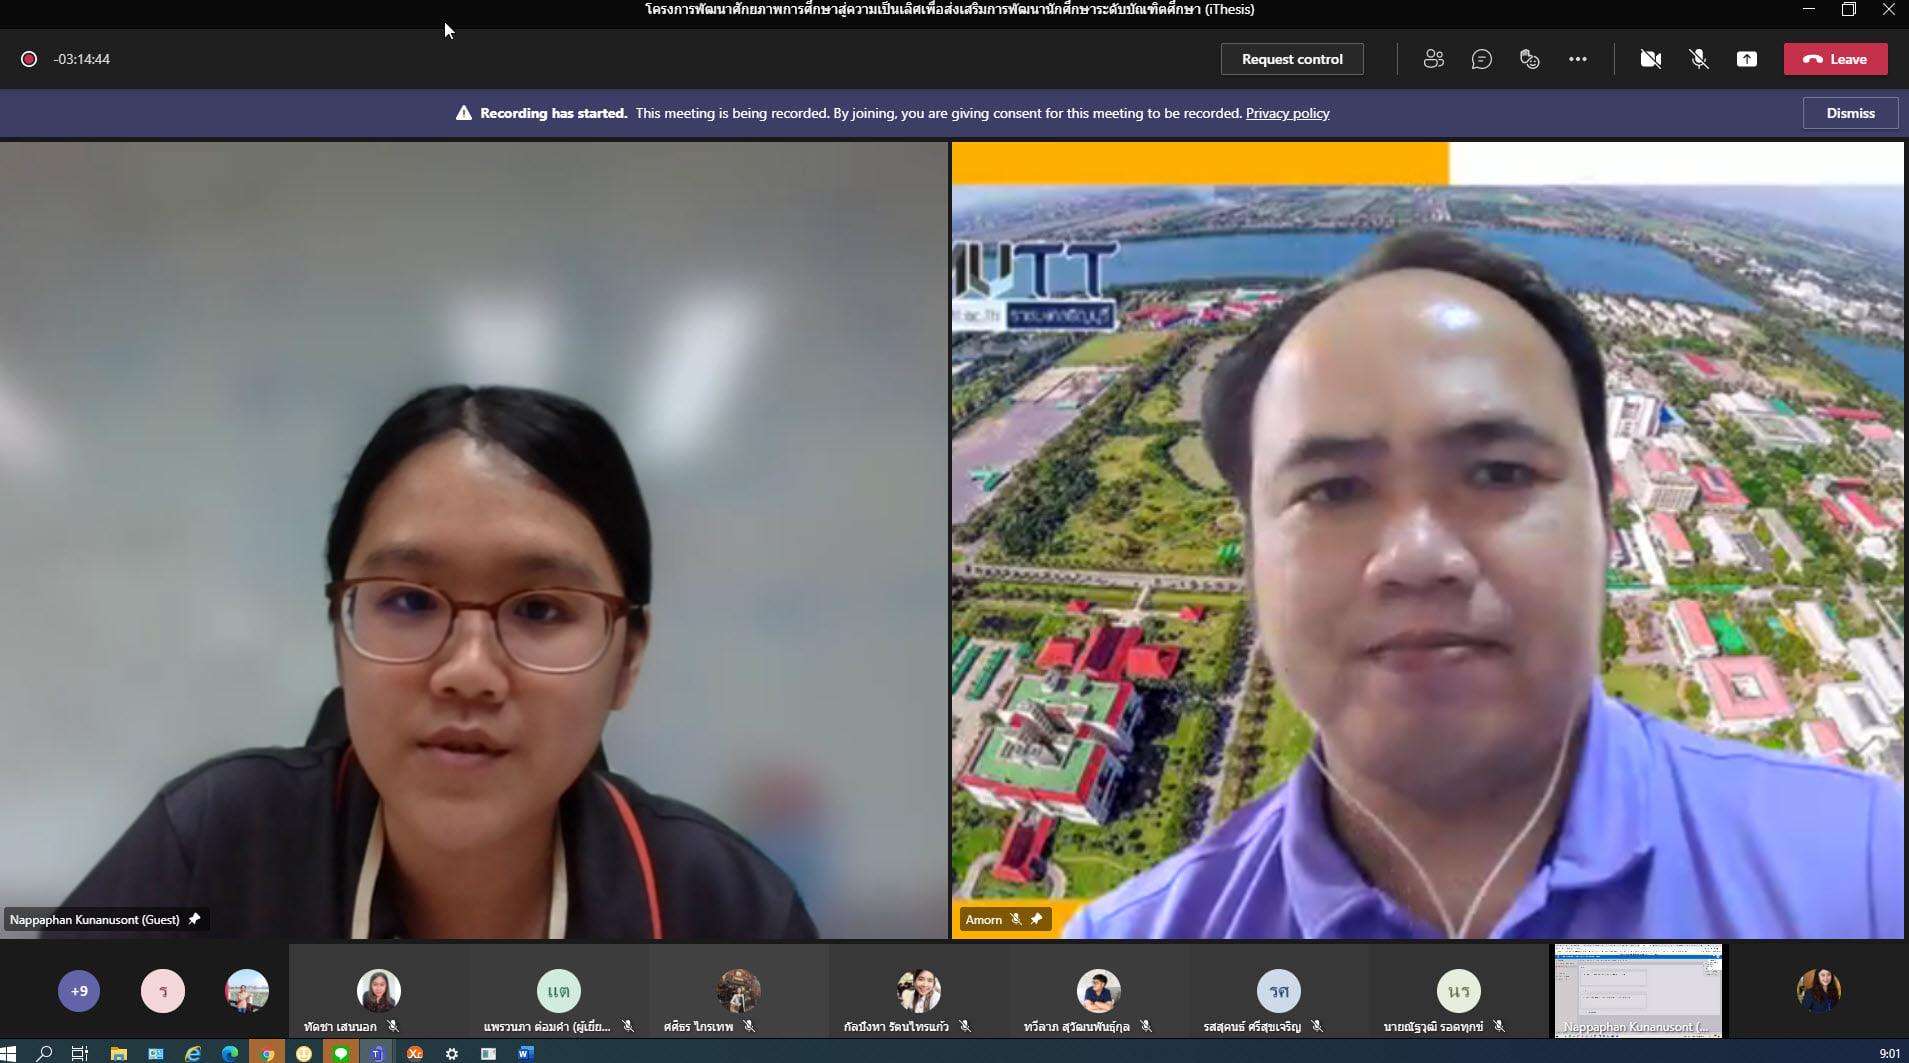Screen dimensions: 1909x1063
Task: Click the share content tray icon
Action: (x=1746, y=59)
